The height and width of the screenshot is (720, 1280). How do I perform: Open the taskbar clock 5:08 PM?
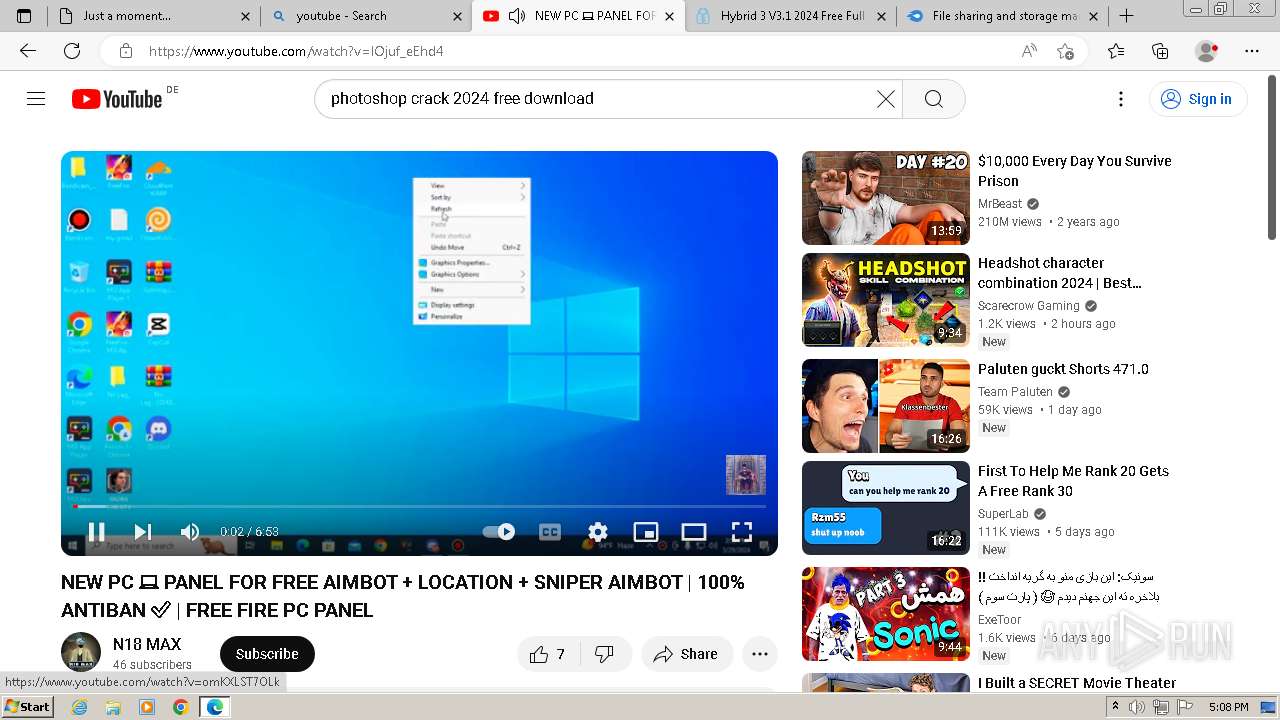pos(1228,707)
